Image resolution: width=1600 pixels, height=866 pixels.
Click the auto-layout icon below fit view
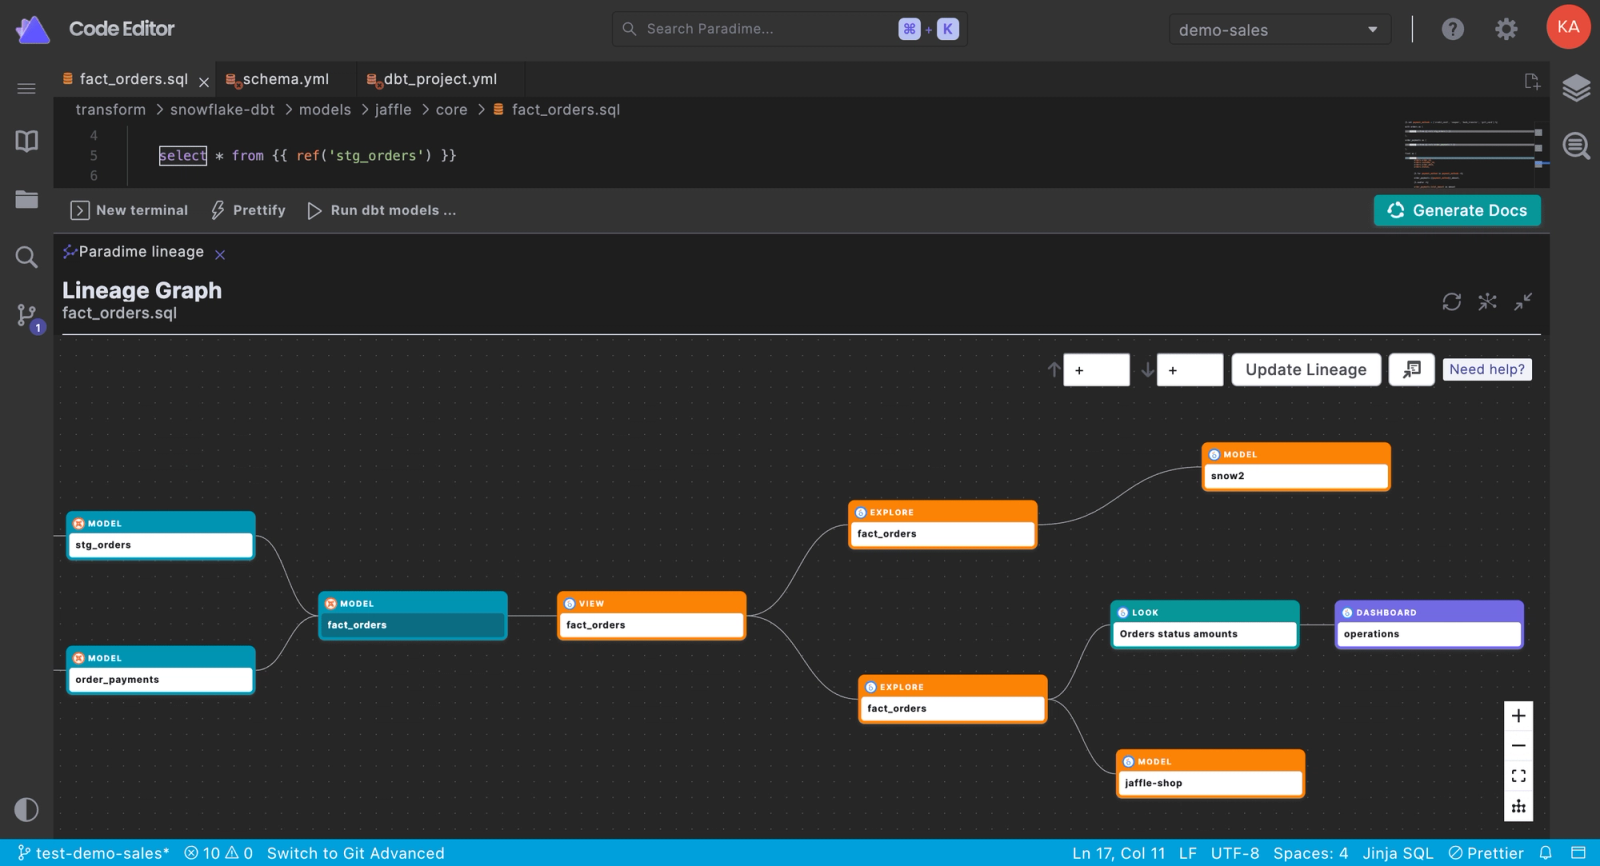(1519, 806)
